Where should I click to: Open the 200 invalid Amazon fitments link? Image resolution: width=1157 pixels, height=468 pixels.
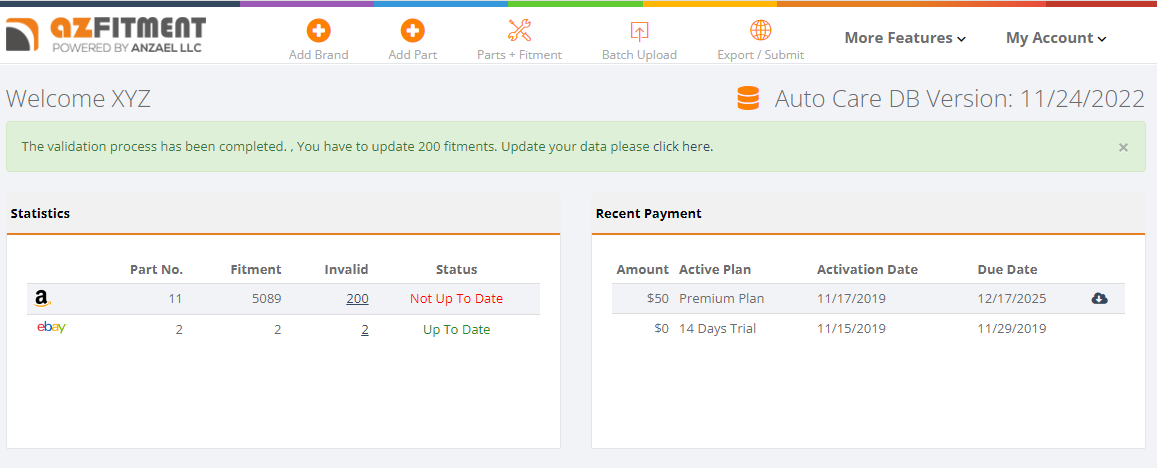(357, 299)
